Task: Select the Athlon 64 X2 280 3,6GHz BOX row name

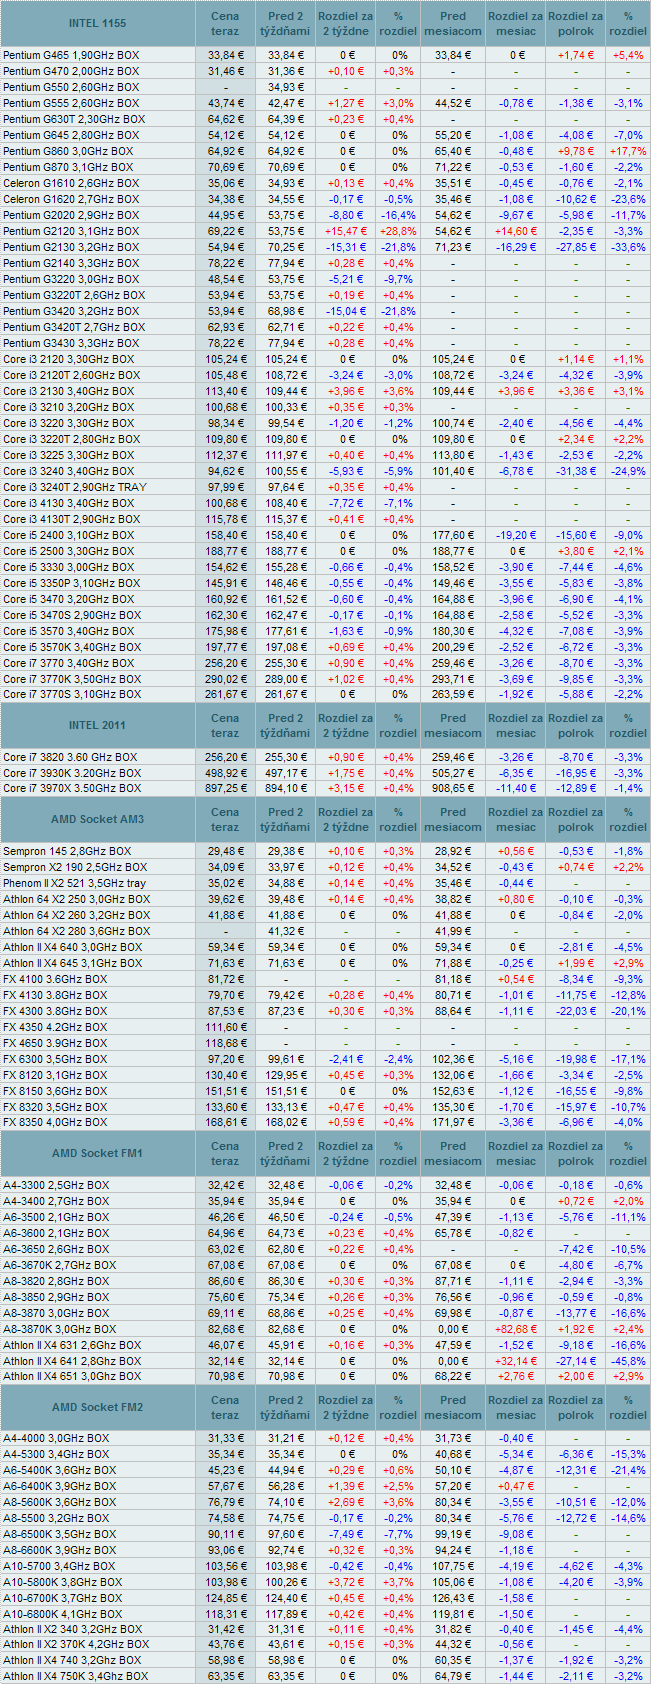Action: (x=76, y=931)
